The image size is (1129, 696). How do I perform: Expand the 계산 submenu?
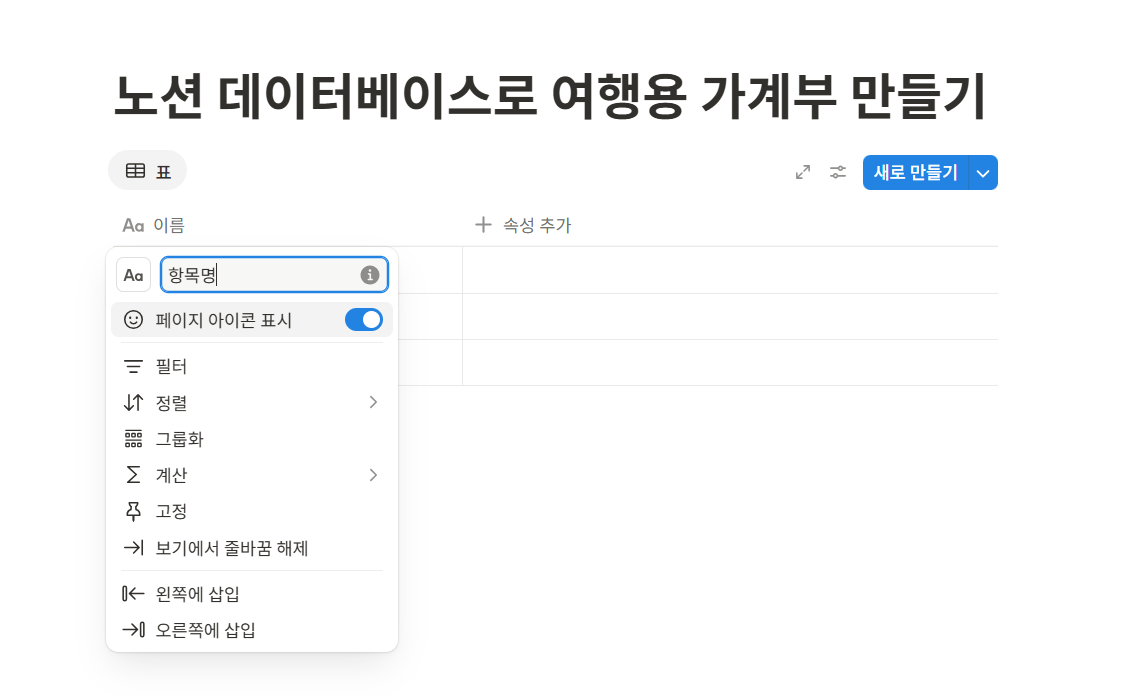[x=373, y=474]
